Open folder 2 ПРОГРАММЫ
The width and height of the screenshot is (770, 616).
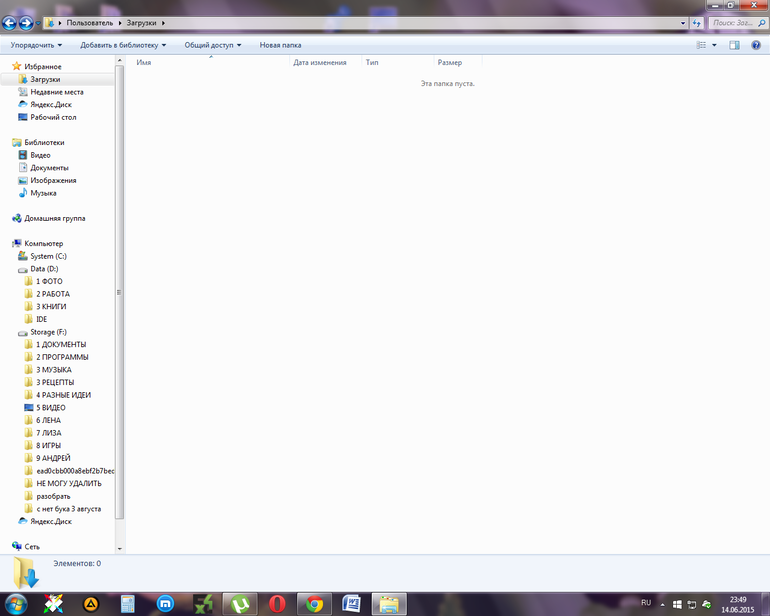(62, 357)
